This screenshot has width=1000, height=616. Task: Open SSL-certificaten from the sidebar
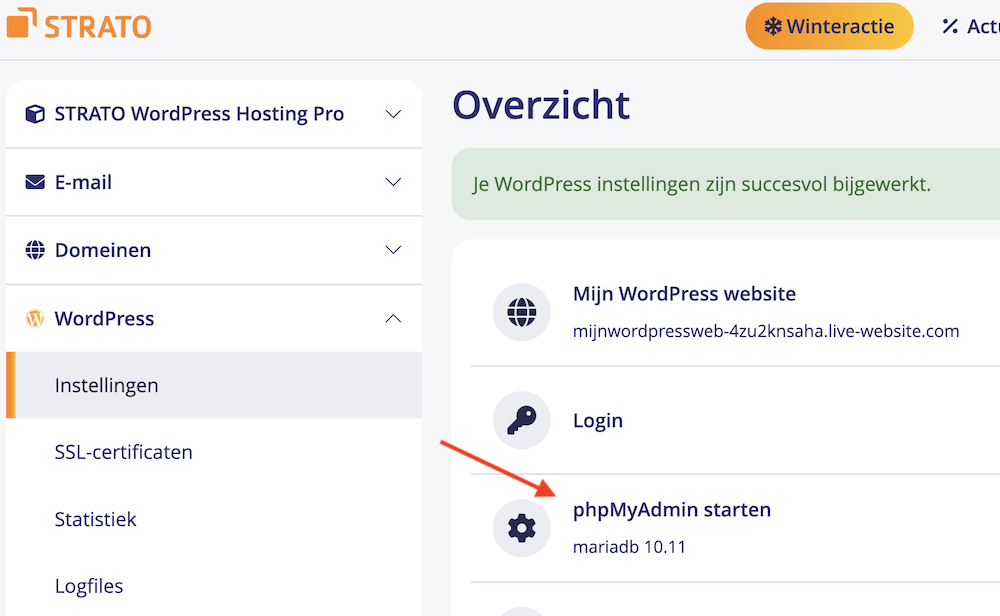coord(123,452)
